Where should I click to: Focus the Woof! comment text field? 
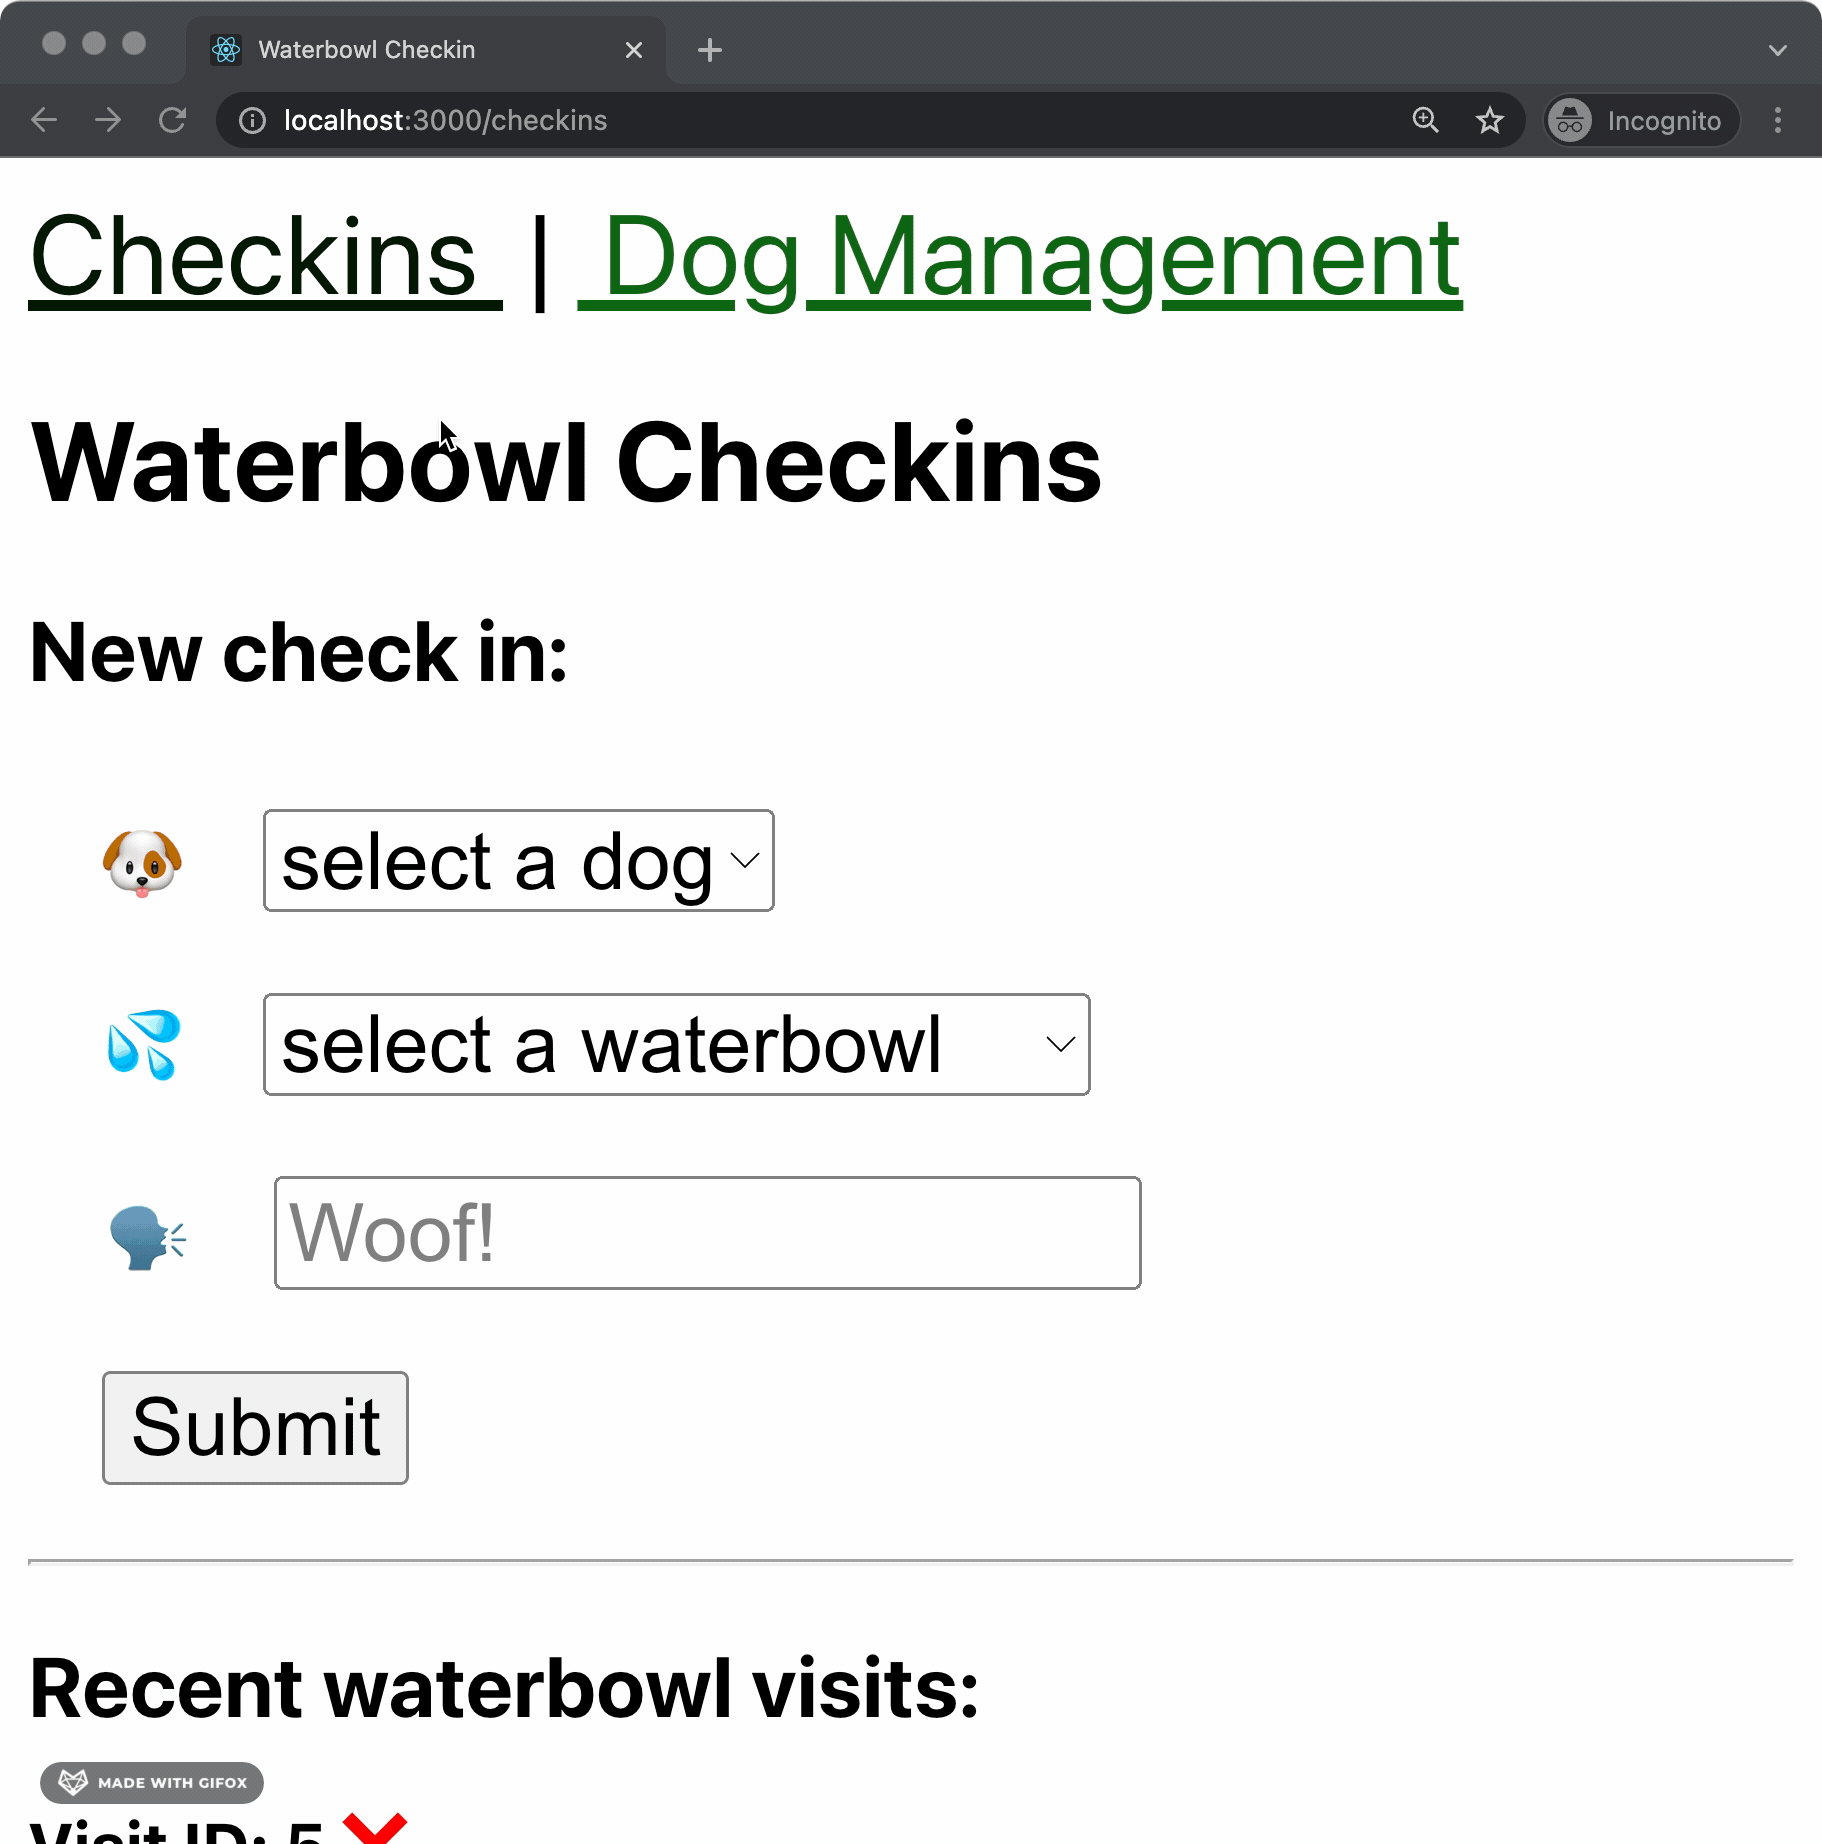(707, 1232)
